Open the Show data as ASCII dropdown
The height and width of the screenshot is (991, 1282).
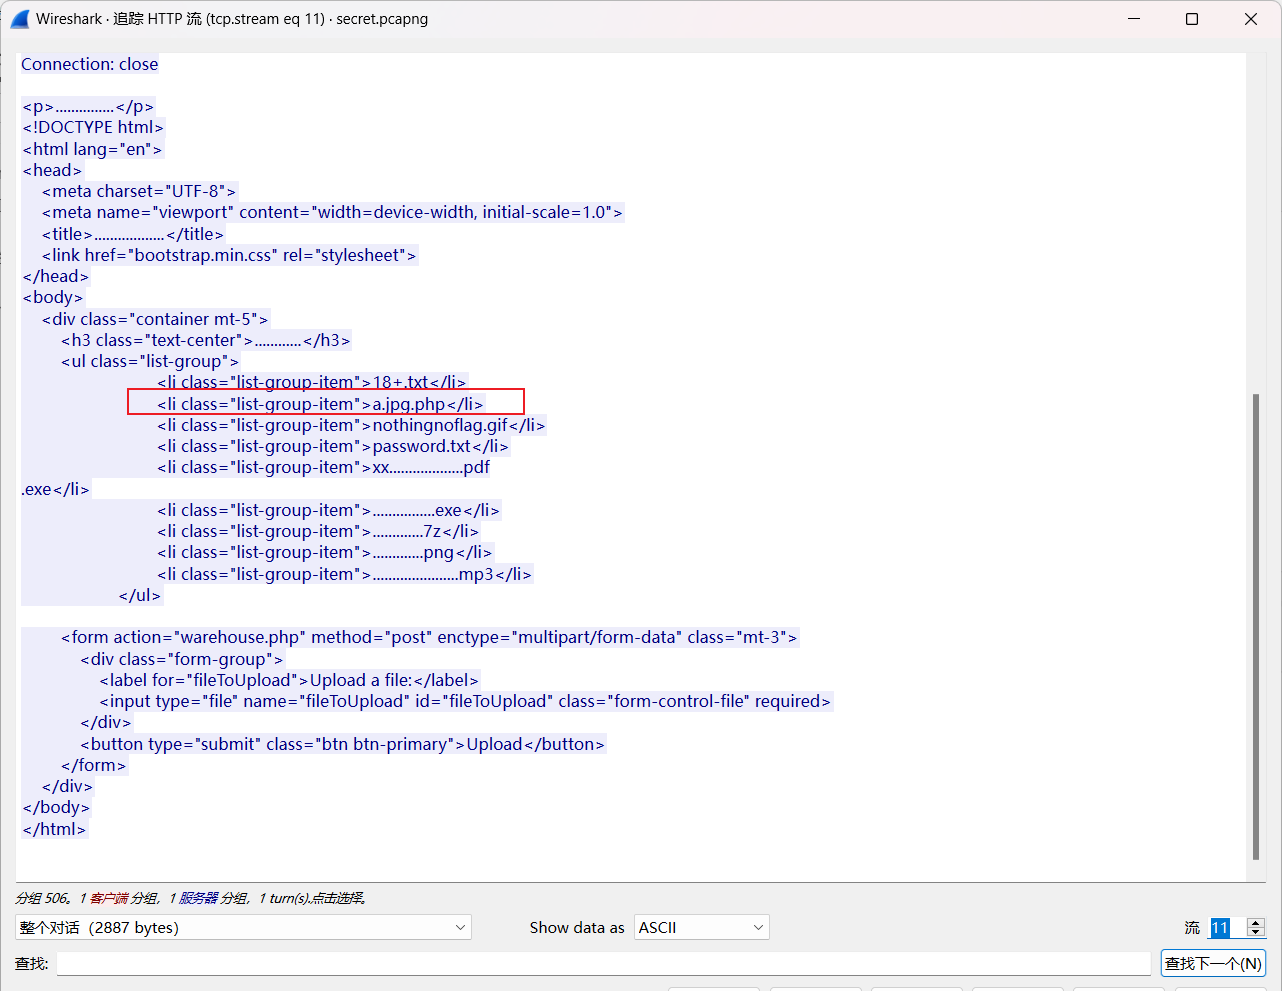701,927
